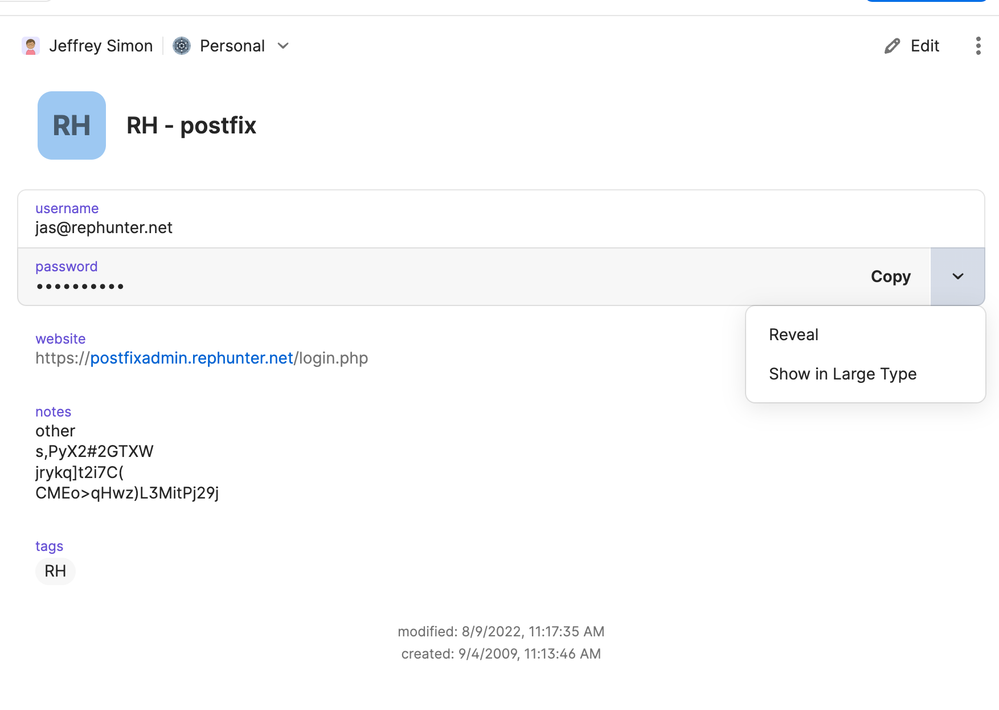This screenshot has height=710, width=999.
Task: Open the three-dot more options menu
Action: pos(978,46)
